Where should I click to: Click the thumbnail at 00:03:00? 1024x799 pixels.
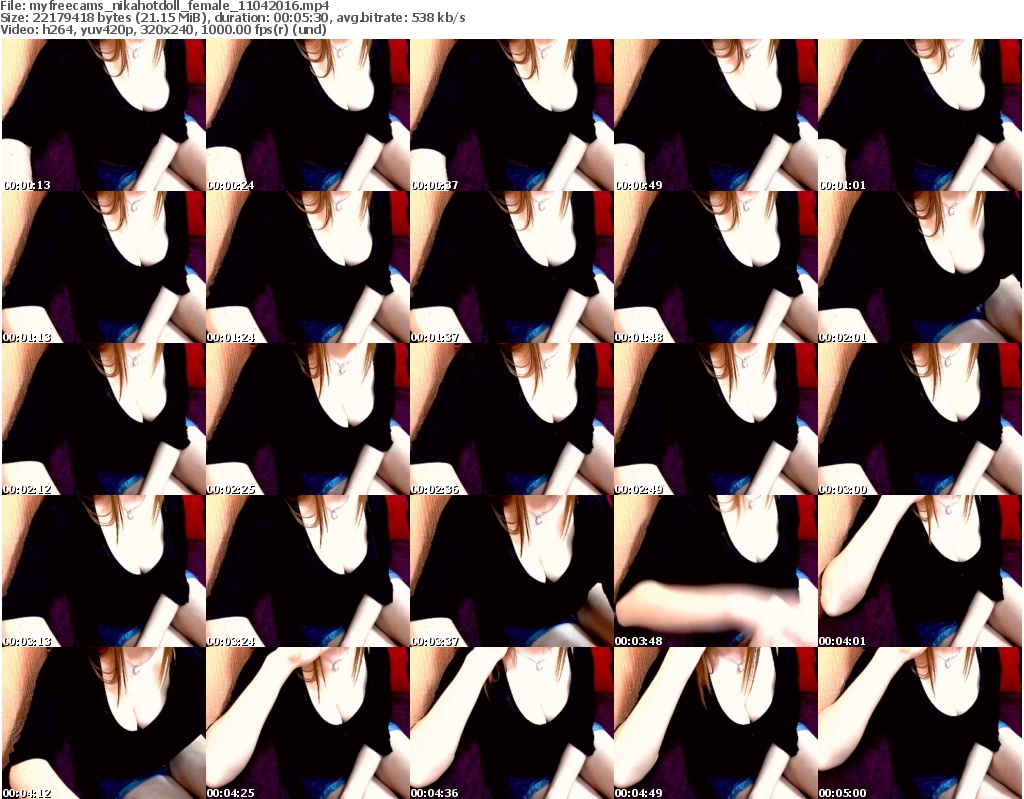coord(919,419)
